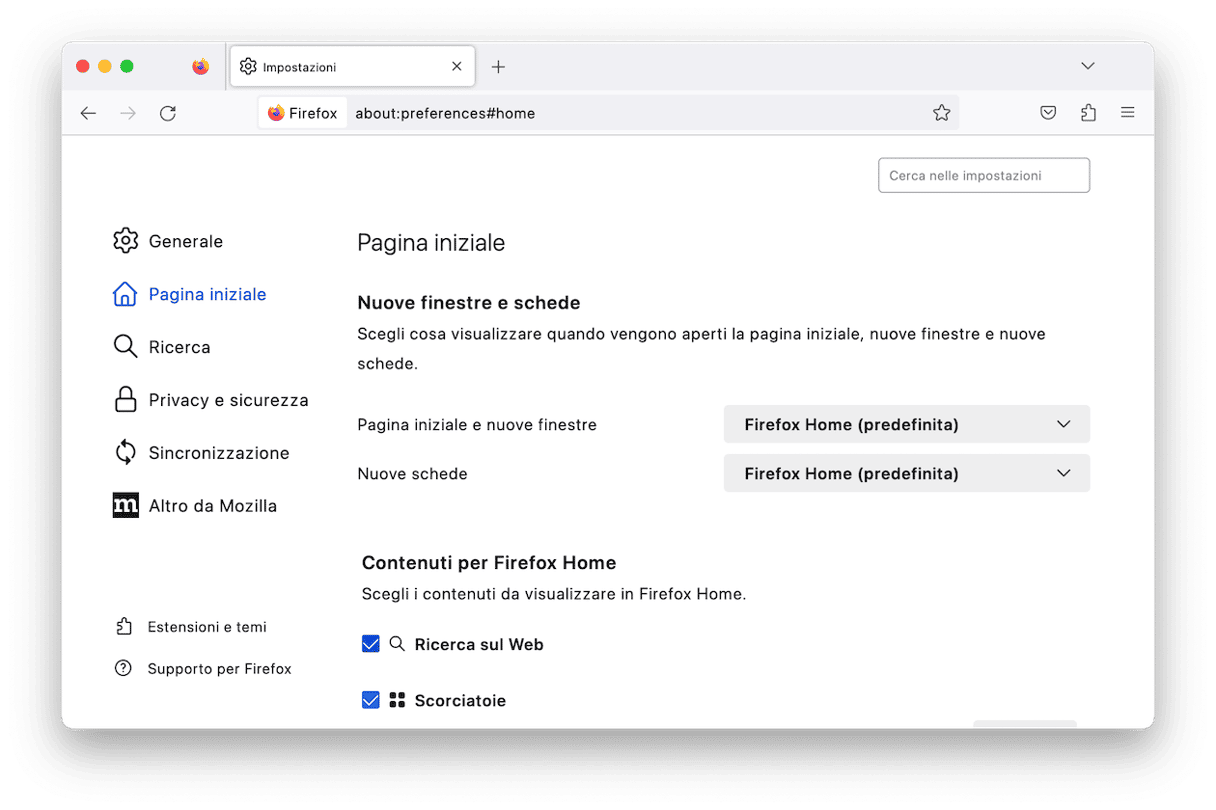Select the pinned Firefox tab
Viewport: 1216px width, 810px height.
tap(201, 67)
